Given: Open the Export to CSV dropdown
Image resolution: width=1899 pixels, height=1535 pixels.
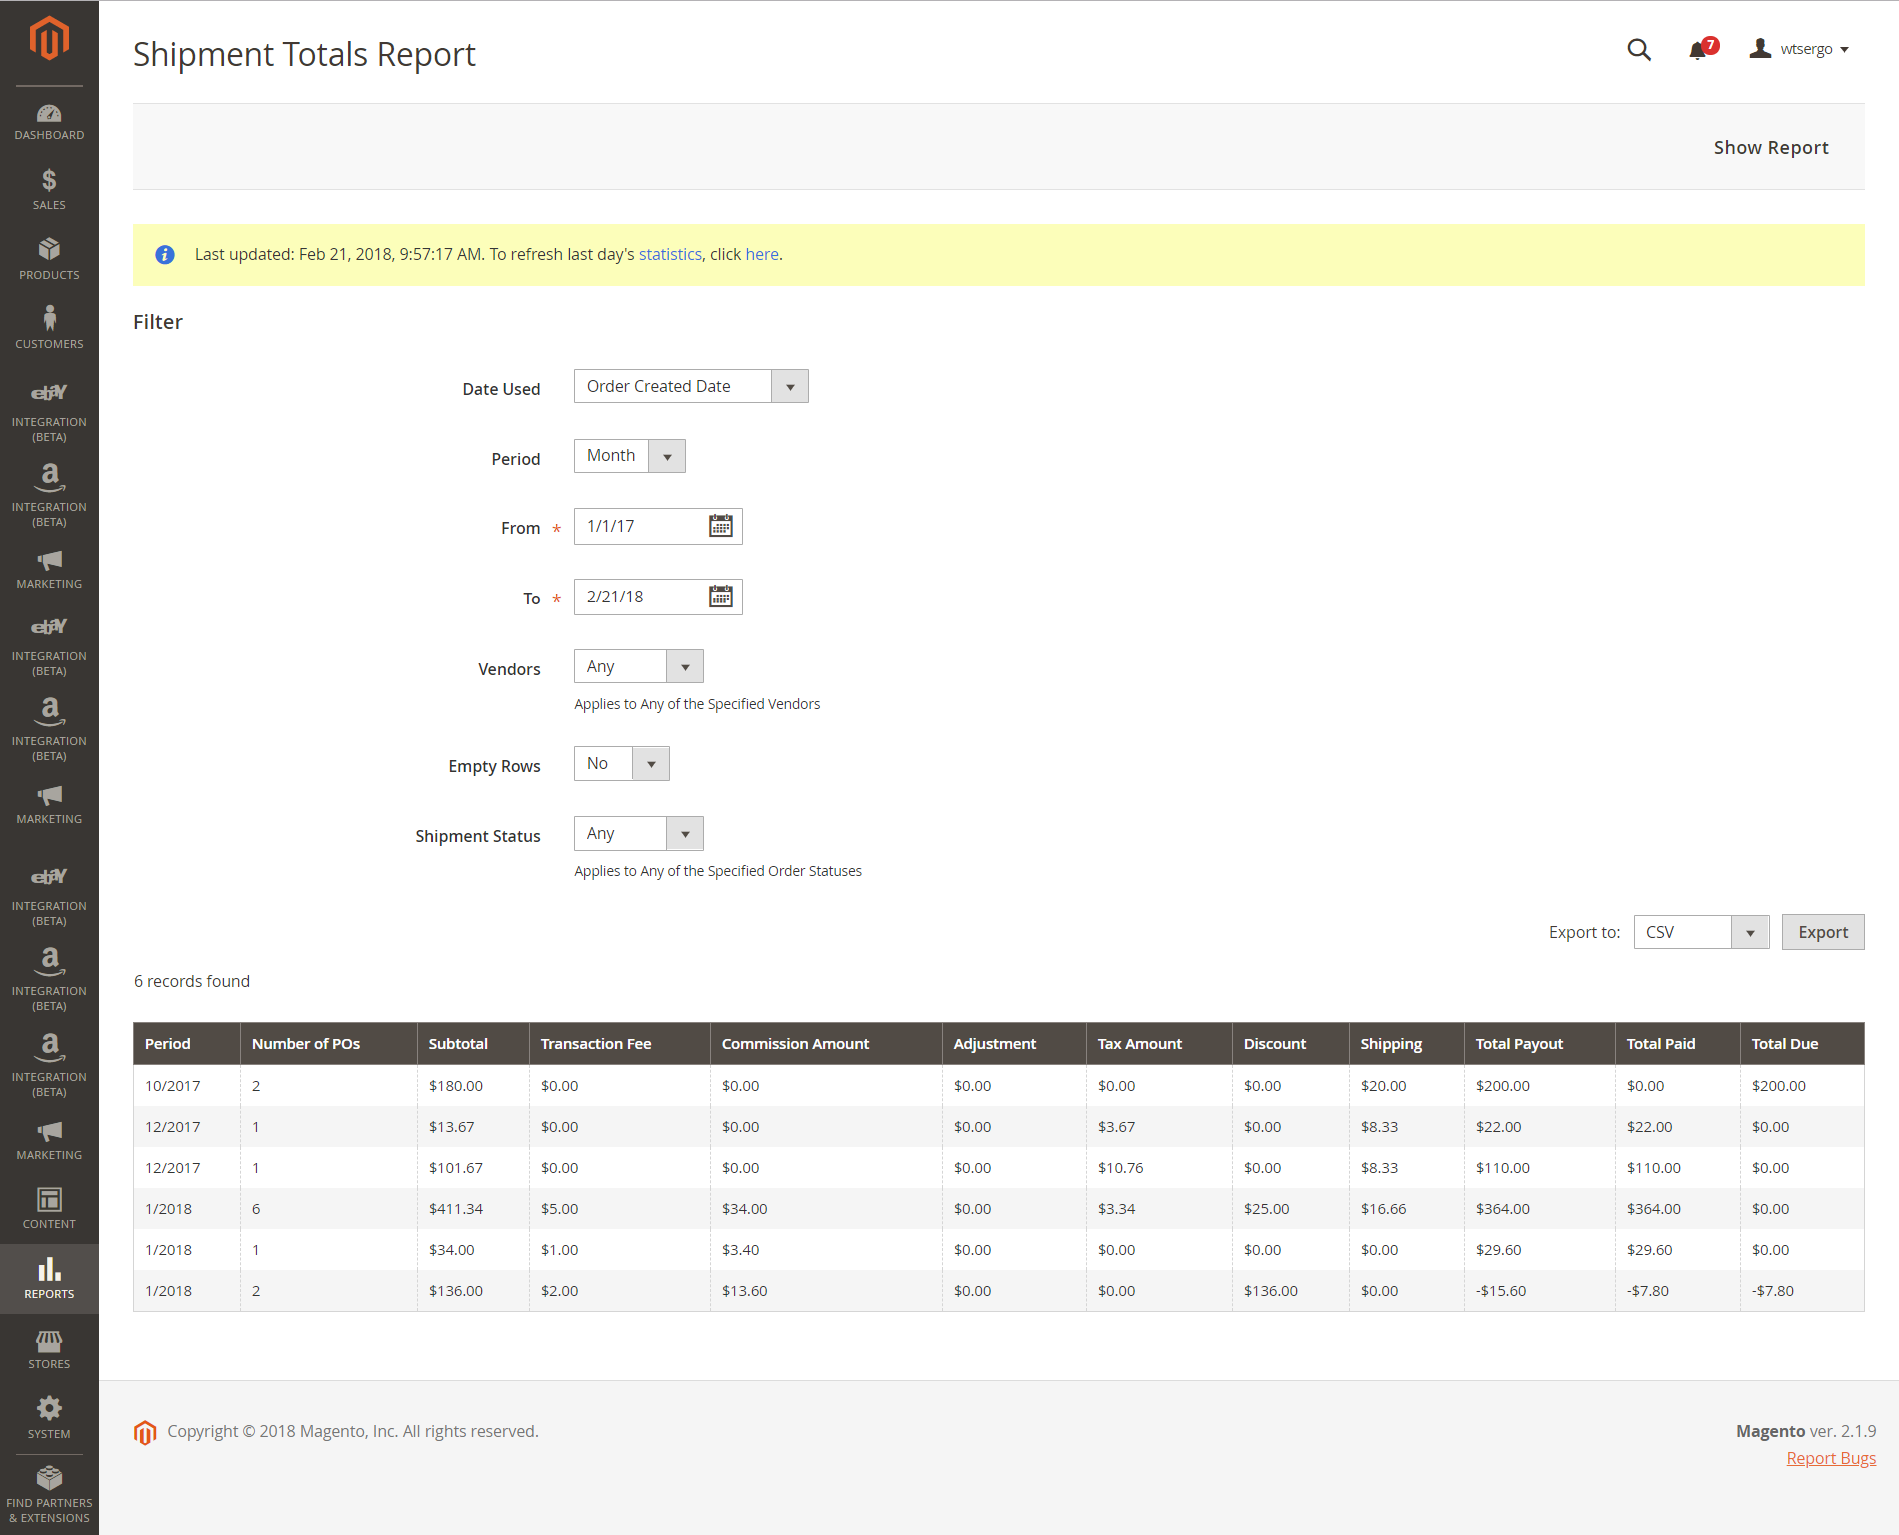Looking at the screenshot, I should click(1702, 932).
